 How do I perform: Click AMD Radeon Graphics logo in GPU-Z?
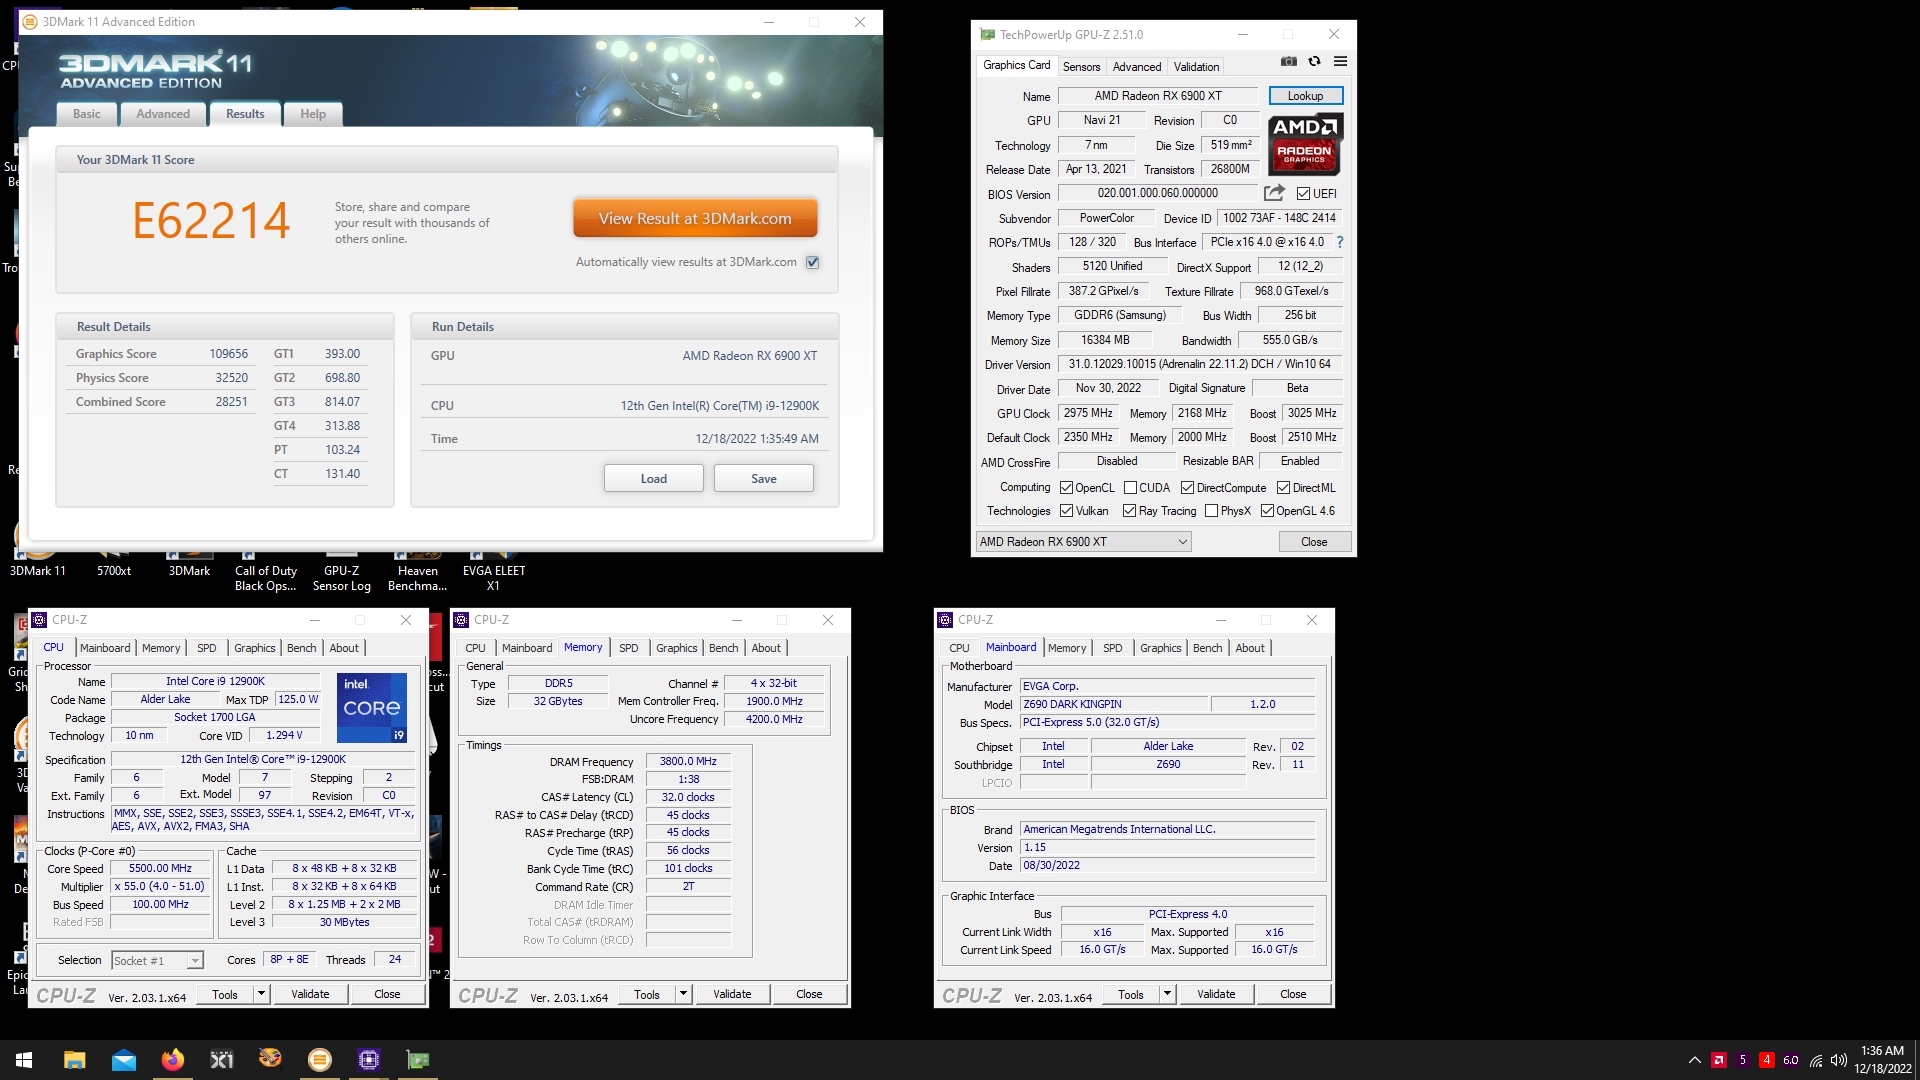tap(1305, 145)
